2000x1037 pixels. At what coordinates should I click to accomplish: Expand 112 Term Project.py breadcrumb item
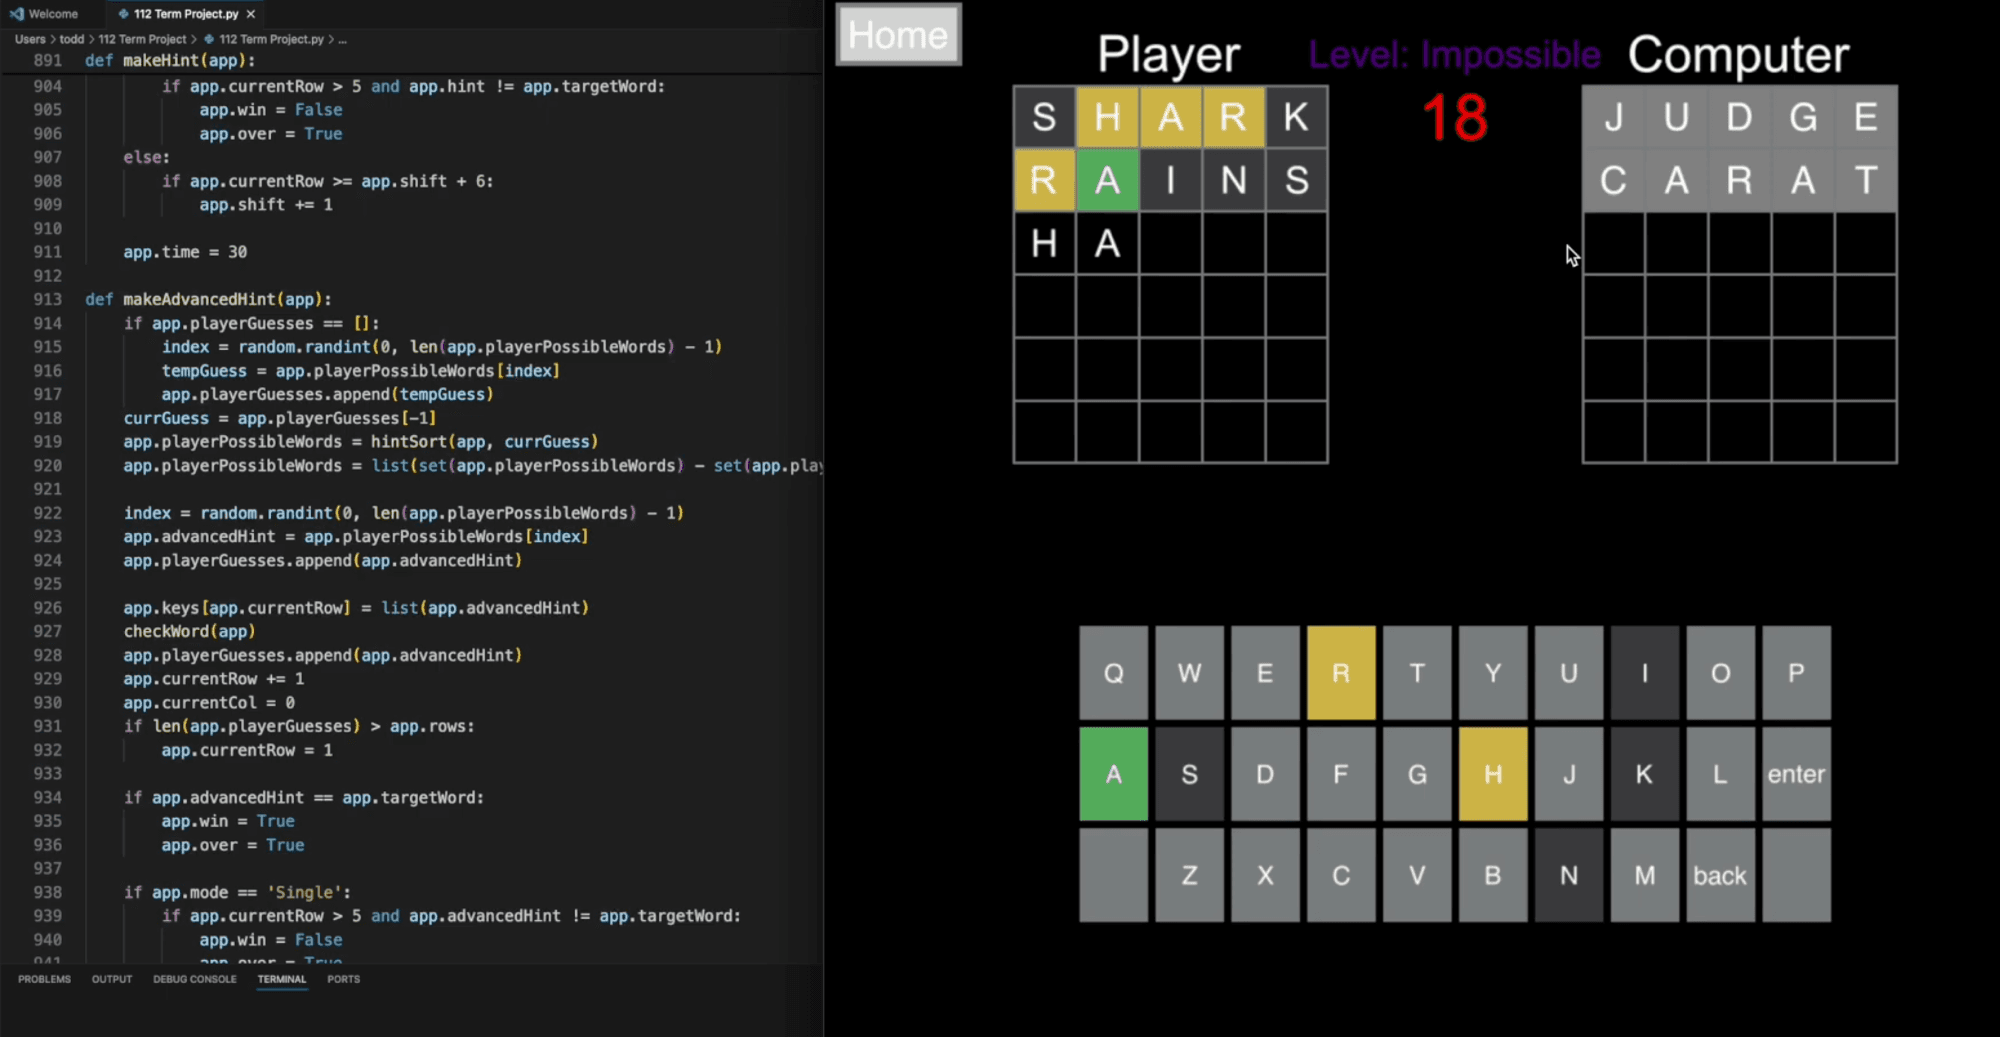tap(271, 39)
